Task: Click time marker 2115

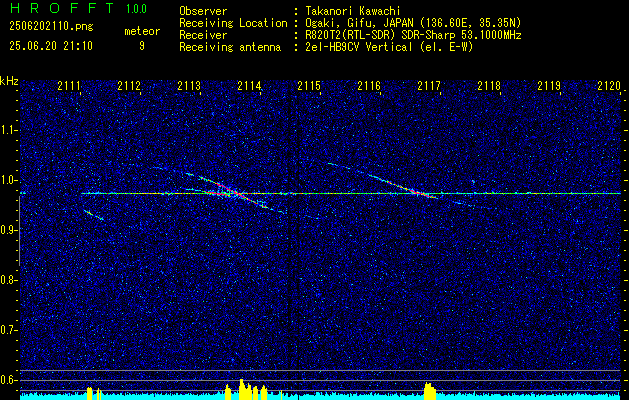Action: [309, 85]
